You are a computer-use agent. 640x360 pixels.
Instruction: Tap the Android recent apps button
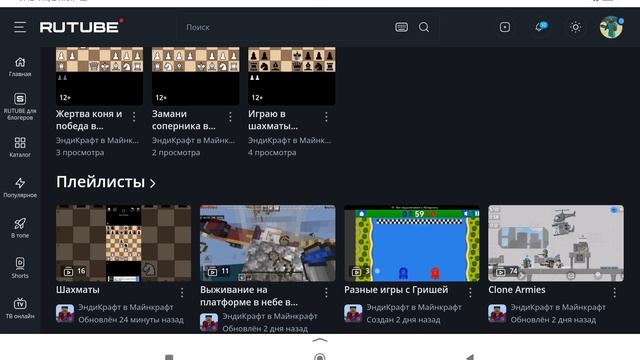click(x=169, y=358)
